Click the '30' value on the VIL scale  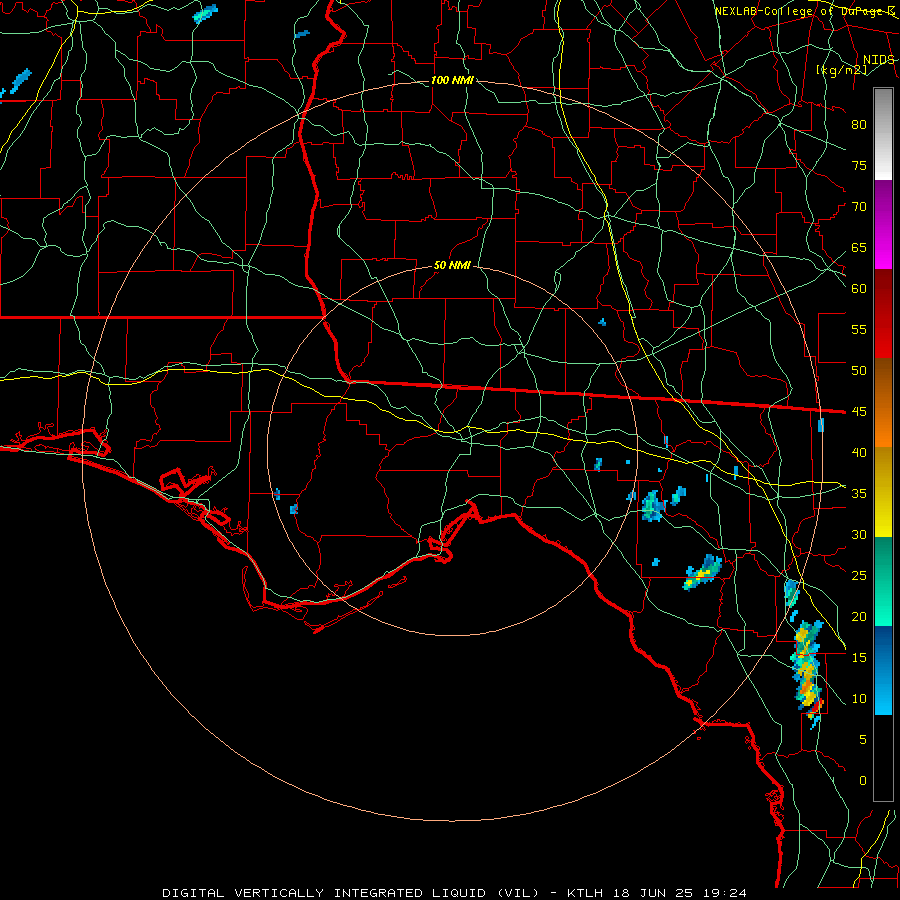(x=859, y=534)
